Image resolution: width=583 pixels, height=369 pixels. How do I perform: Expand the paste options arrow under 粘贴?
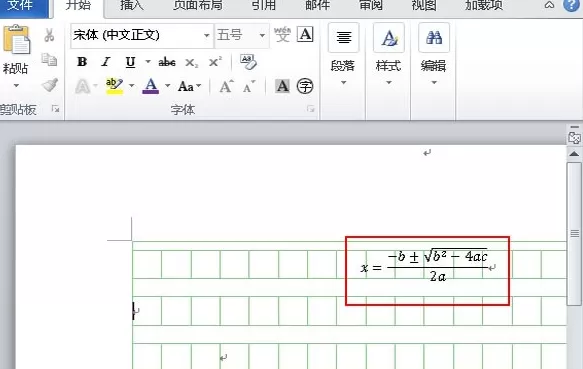16,86
